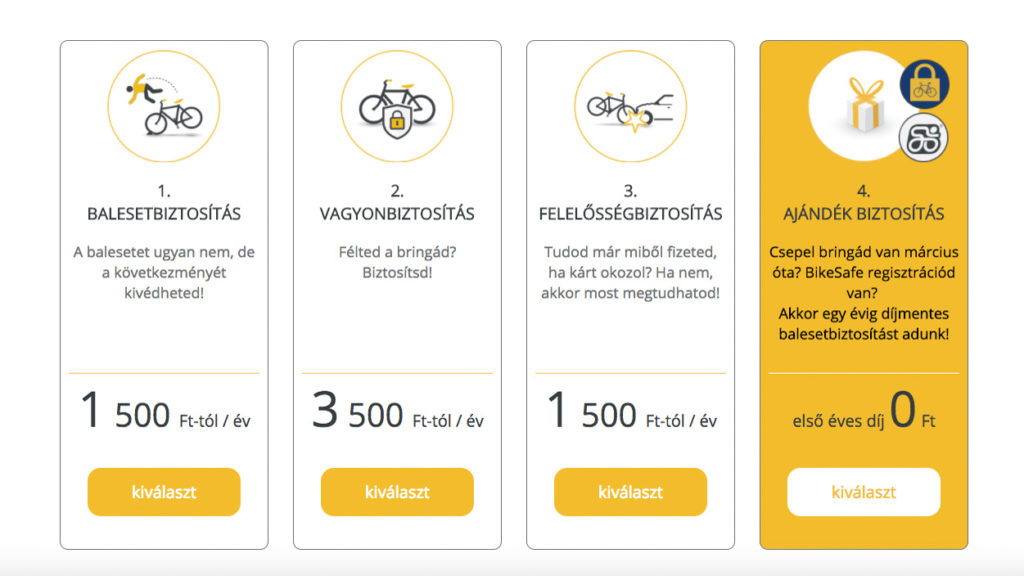
Task: Click the 3 500 Ft-tól / év price
Action: click(397, 413)
